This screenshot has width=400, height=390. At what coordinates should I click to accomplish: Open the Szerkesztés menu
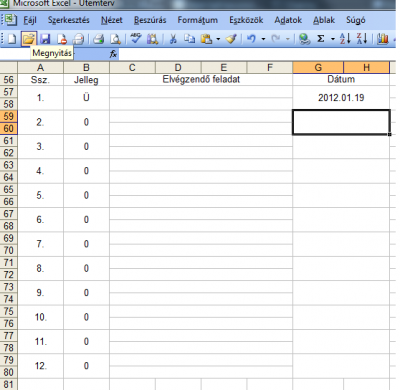pos(69,20)
